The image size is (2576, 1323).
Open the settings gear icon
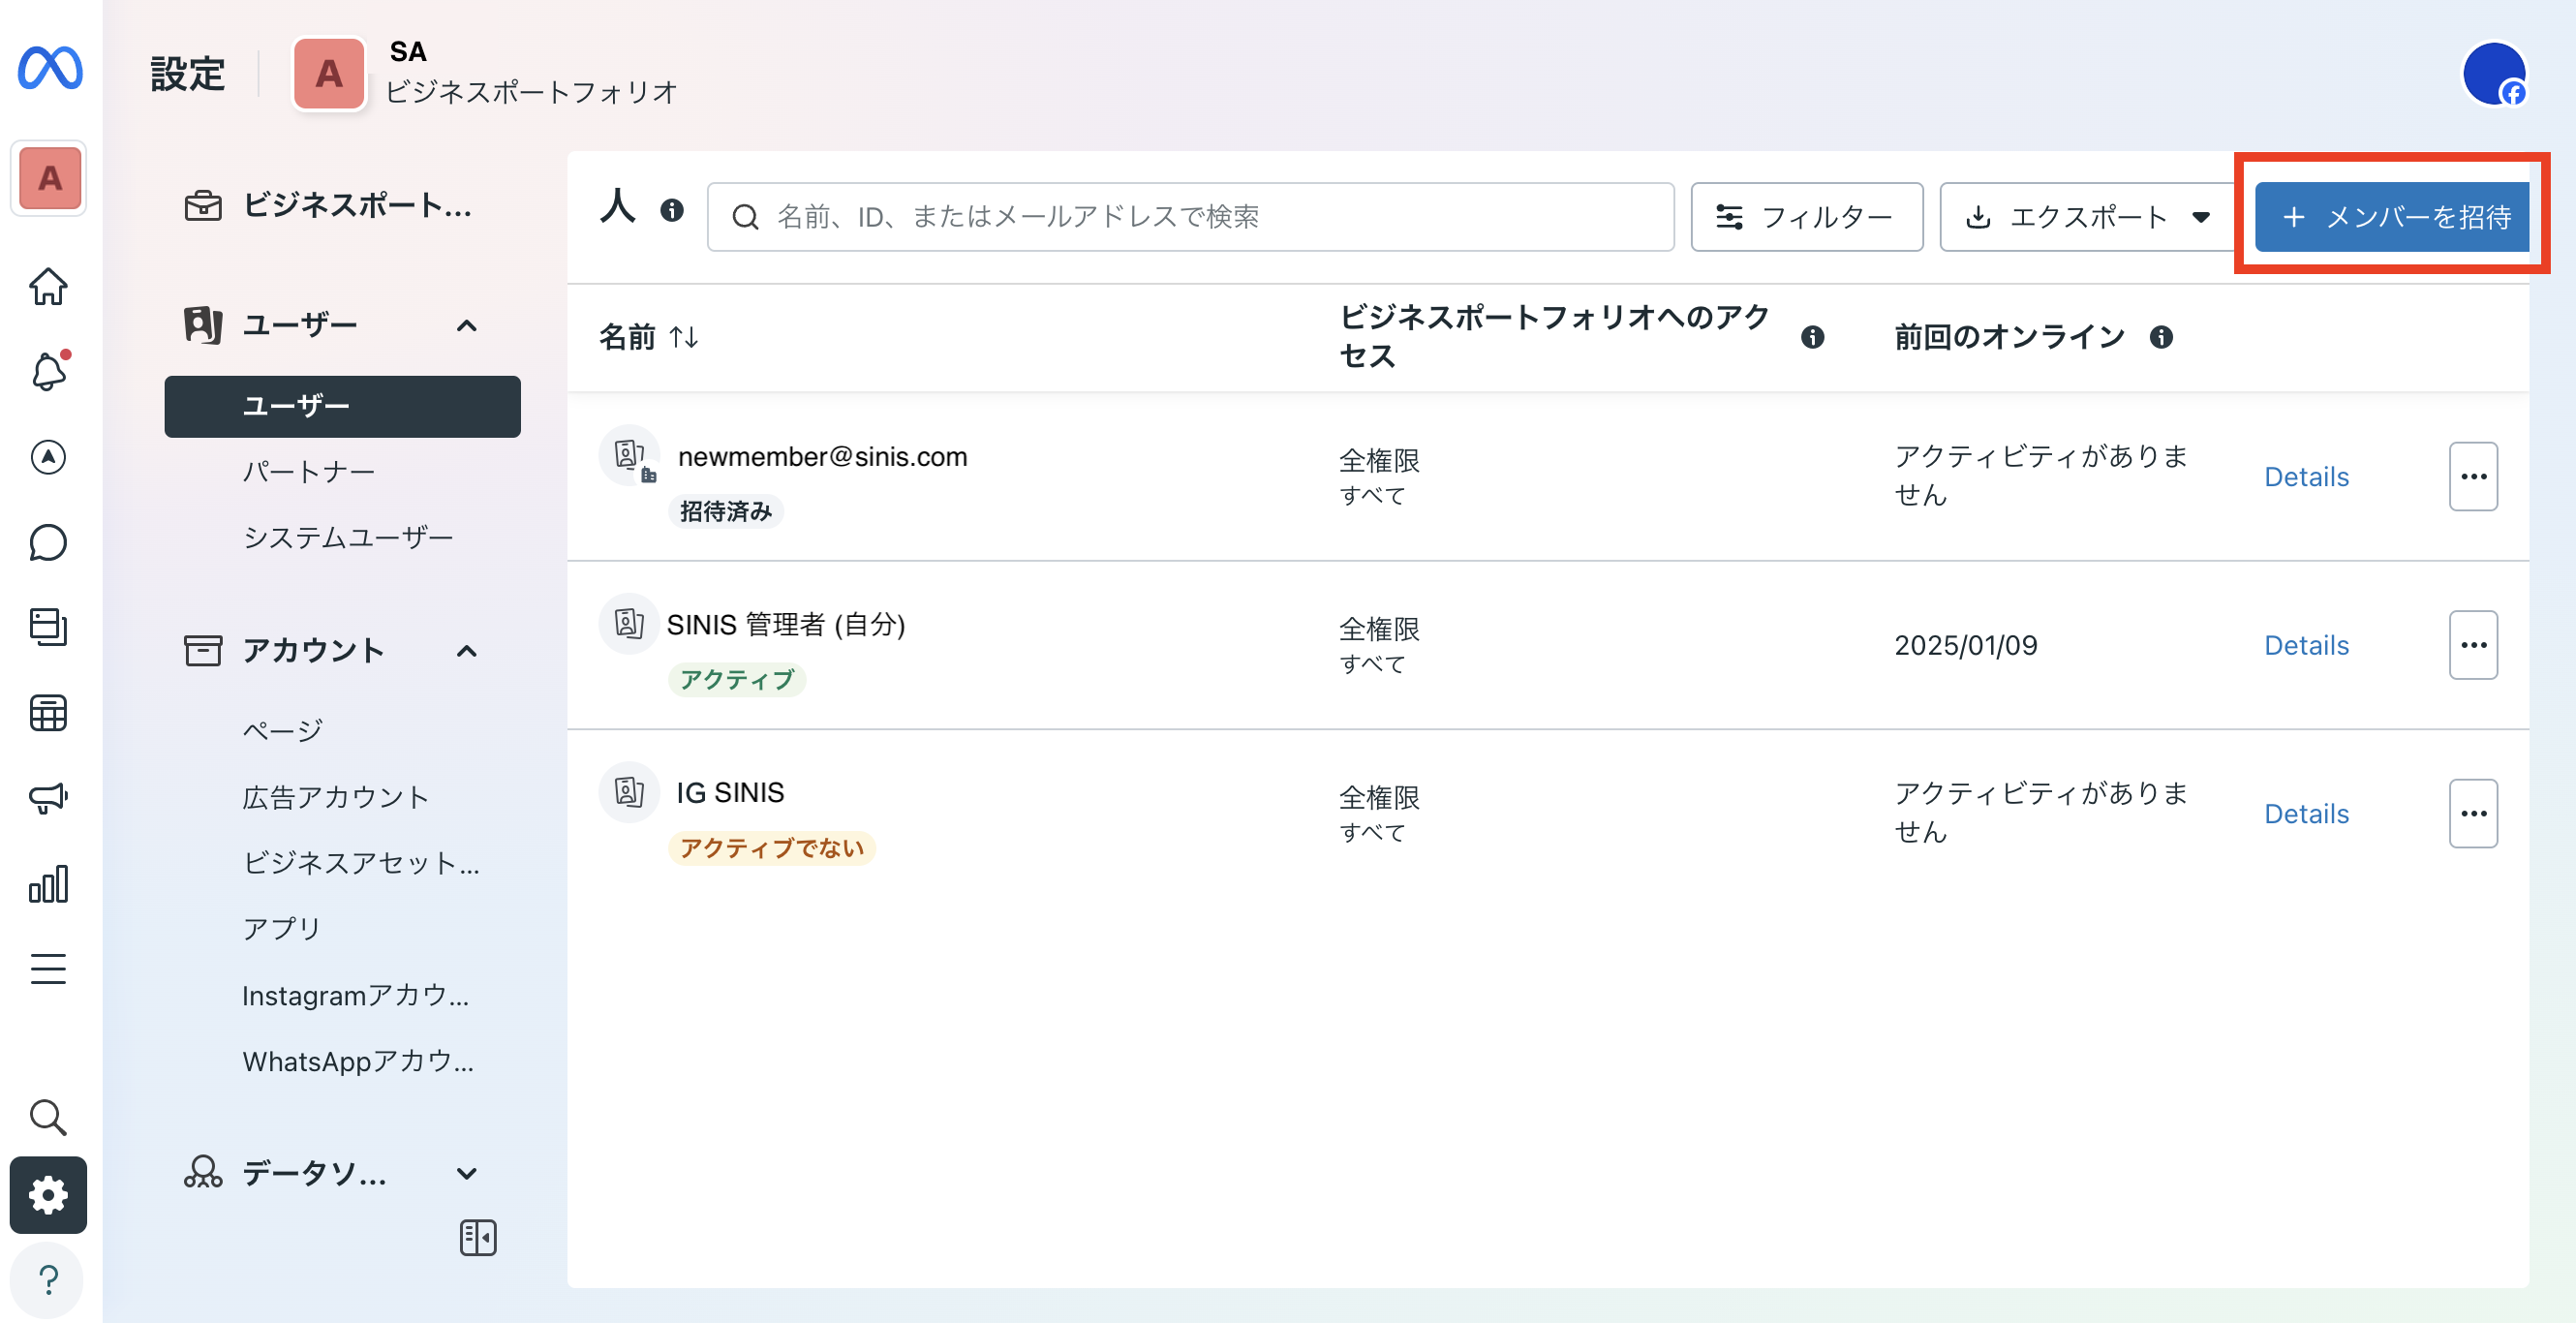pos(47,1195)
